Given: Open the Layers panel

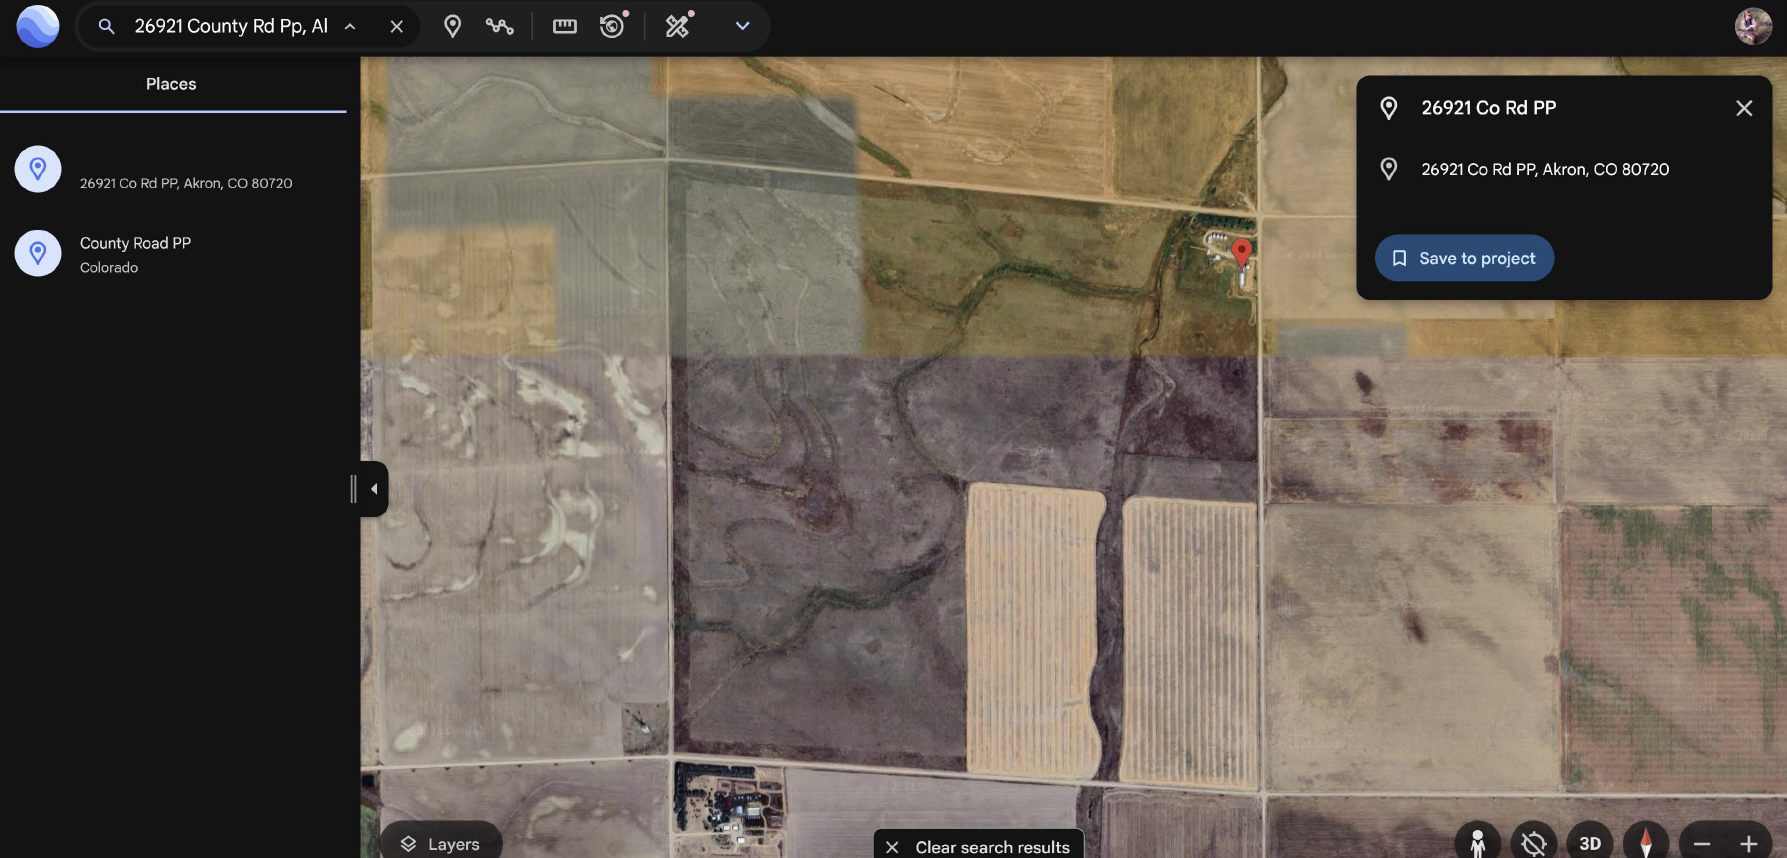Looking at the screenshot, I should tap(441, 843).
